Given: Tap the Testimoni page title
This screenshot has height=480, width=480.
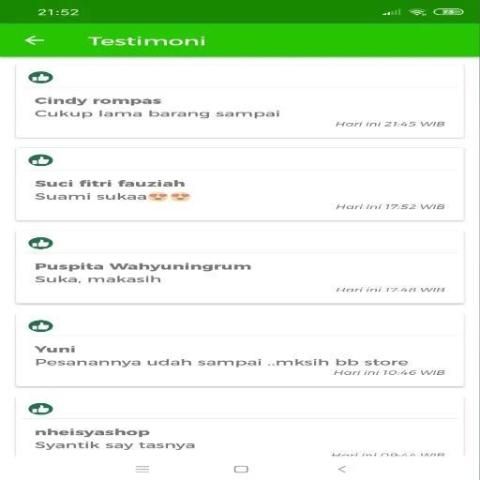Looking at the screenshot, I should [147, 41].
